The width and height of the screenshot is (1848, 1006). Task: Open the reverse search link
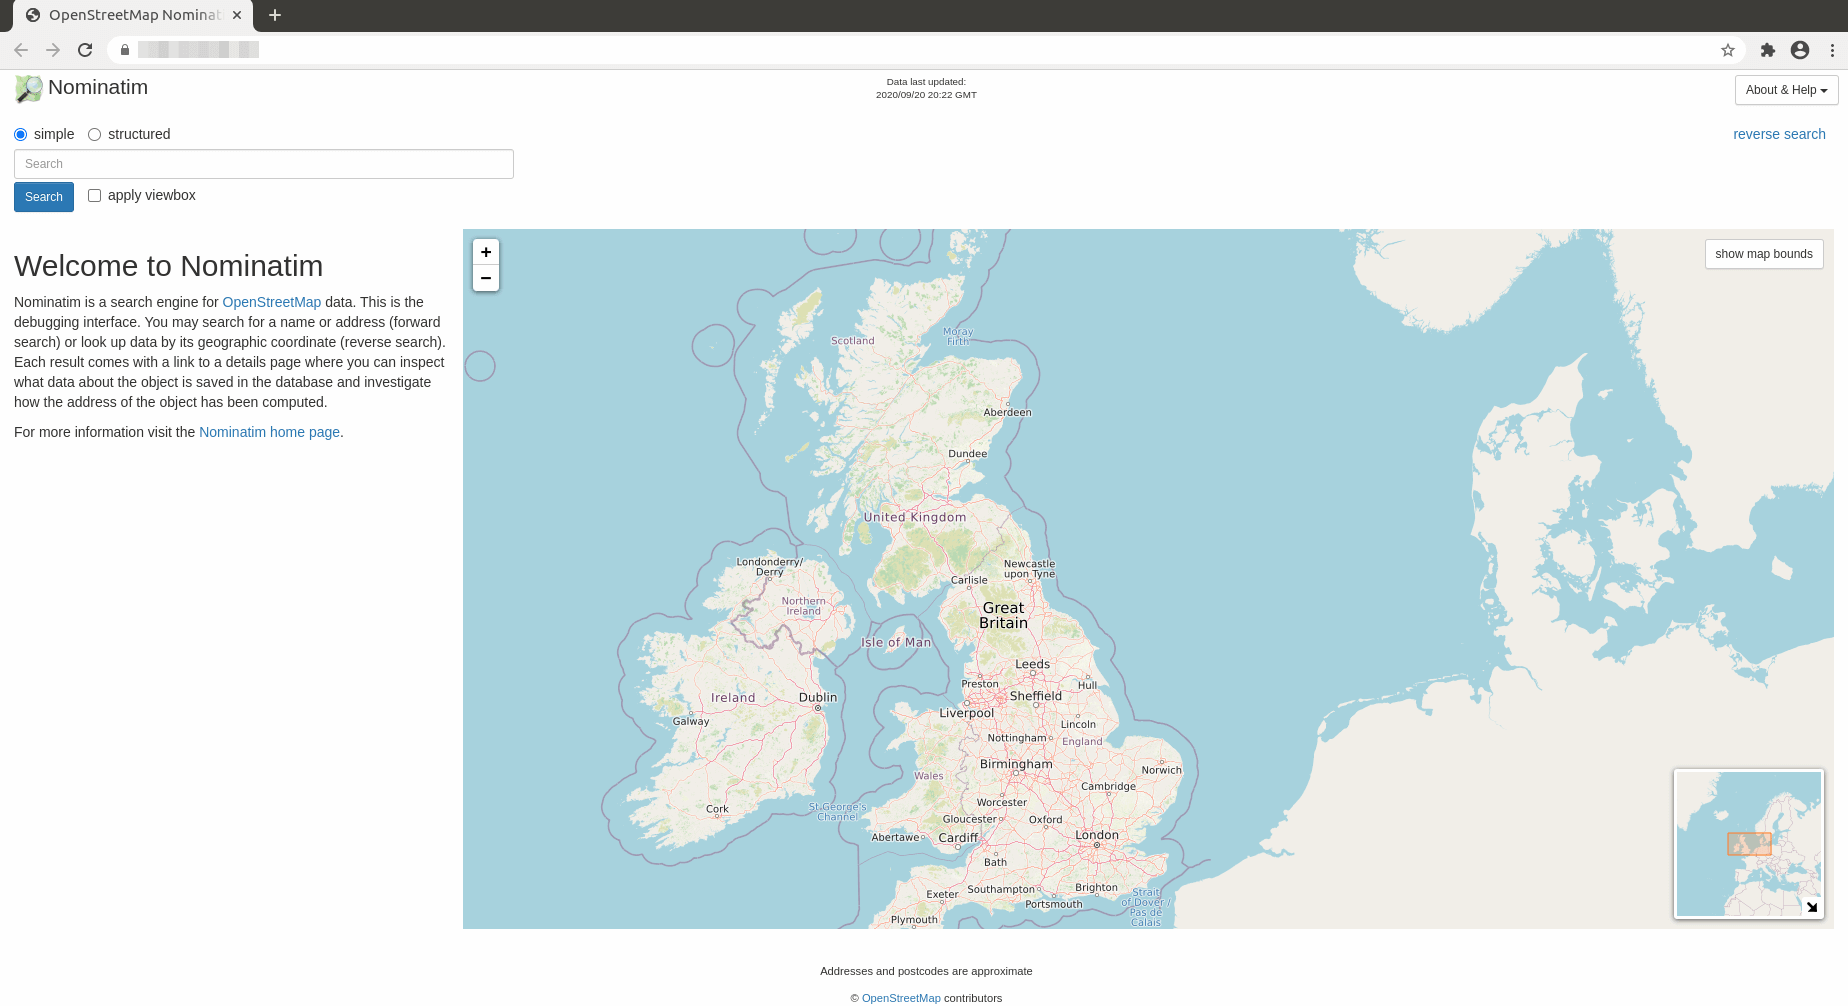click(x=1779, y=134)
